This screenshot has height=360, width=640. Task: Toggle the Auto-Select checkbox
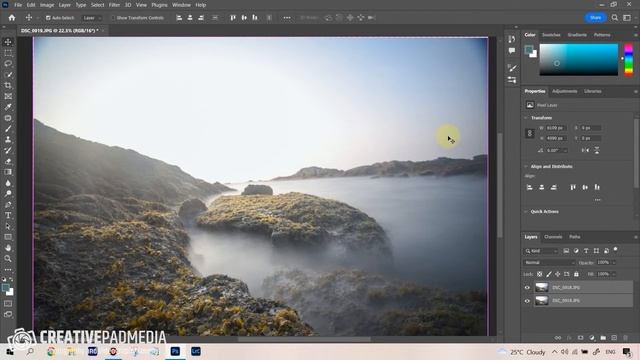48,18
